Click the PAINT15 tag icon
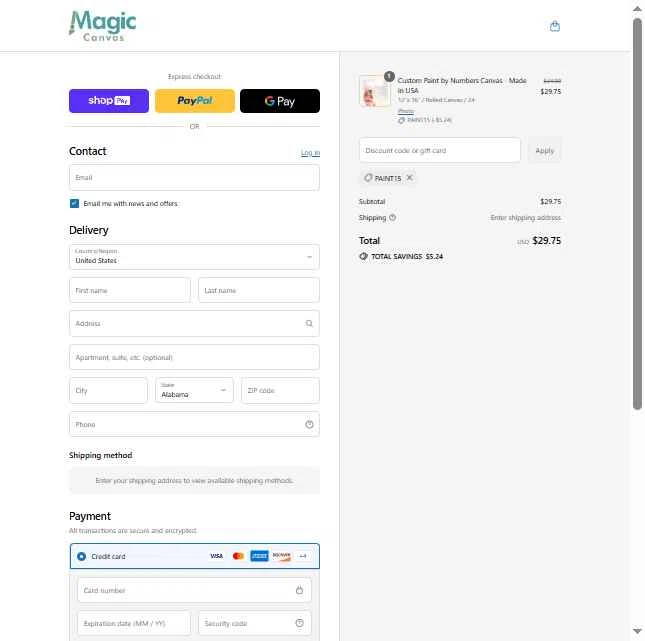 coord(368,178)
